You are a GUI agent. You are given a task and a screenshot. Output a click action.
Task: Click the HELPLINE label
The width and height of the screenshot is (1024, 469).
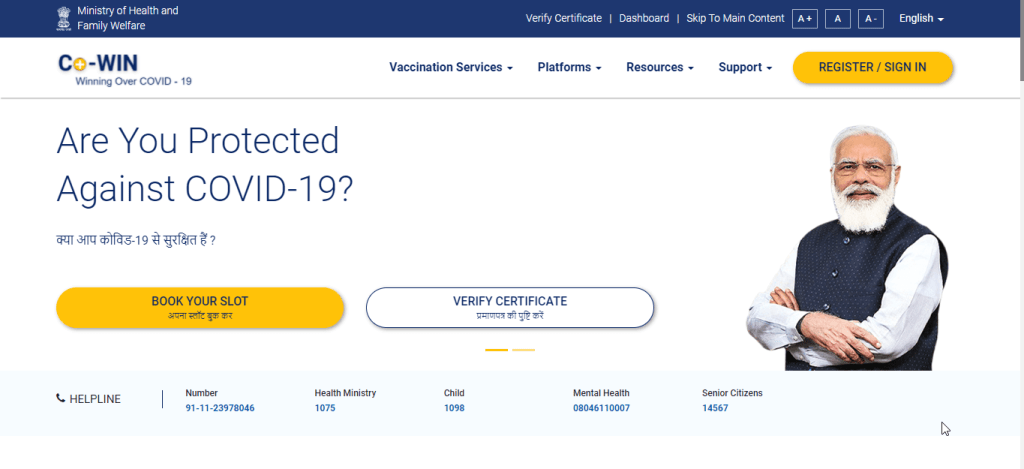95,399
